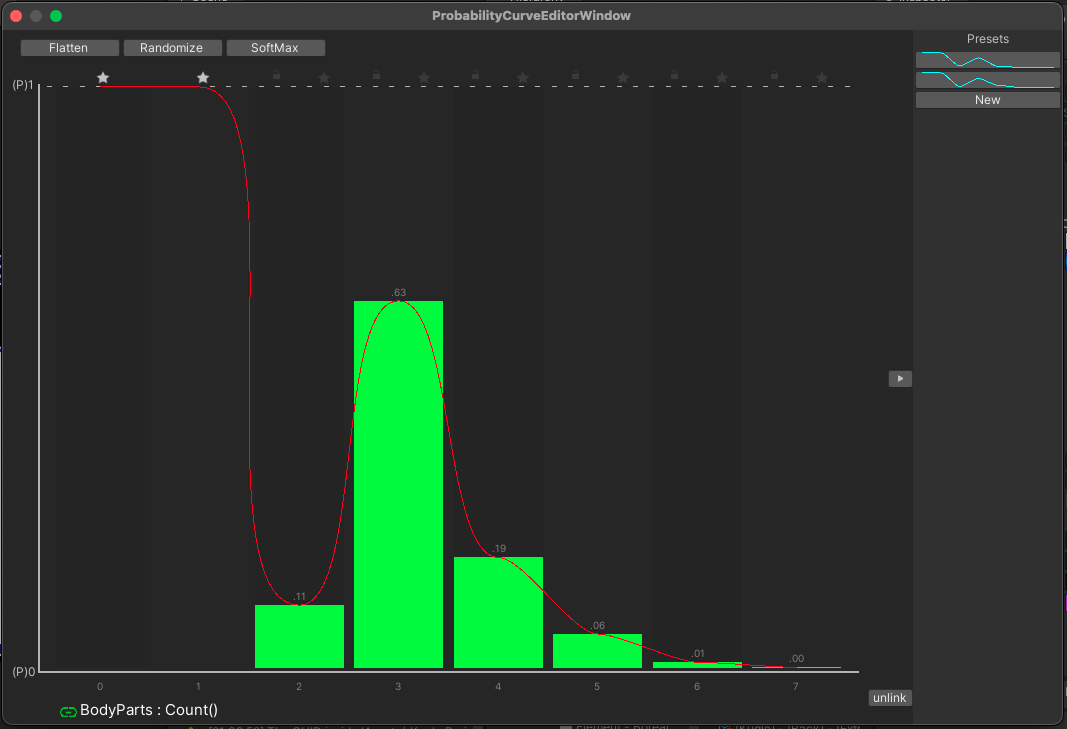Click the star icon above bar 5
Image resolution: width=1067 pixels, height=729 pixels.
pos(623,78)
